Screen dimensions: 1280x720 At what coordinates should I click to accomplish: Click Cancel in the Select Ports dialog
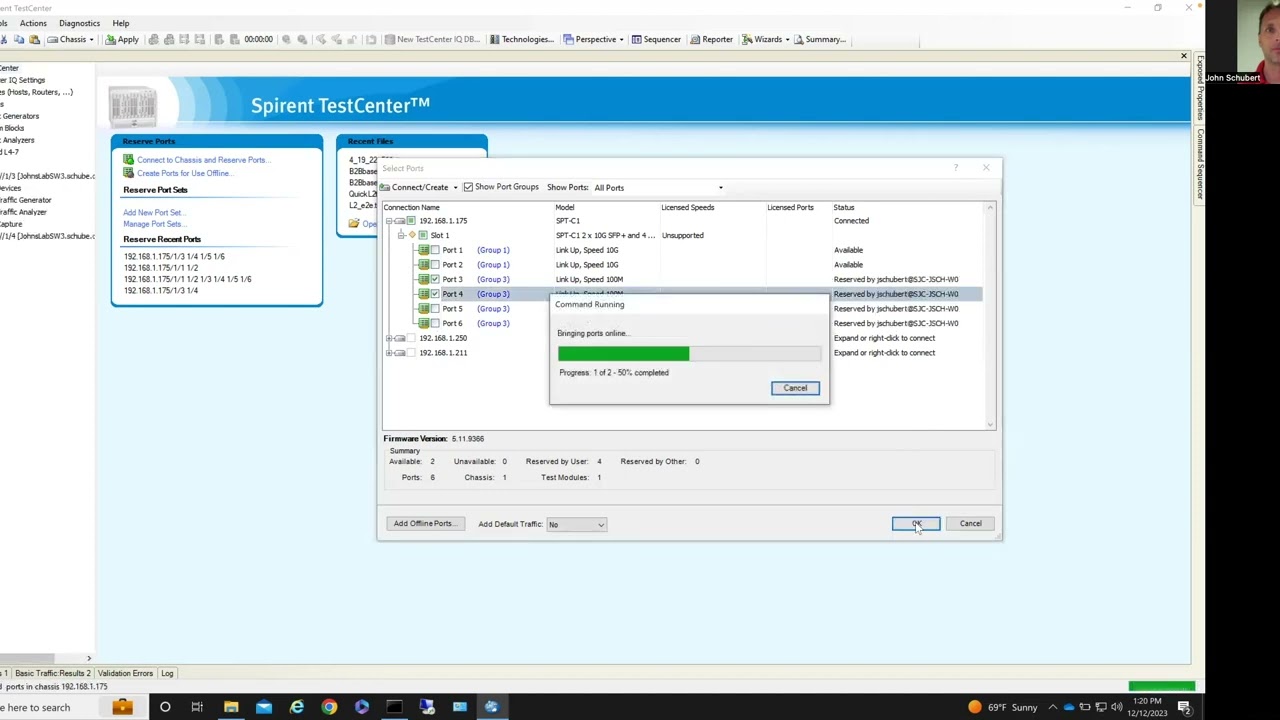point(970,524)
